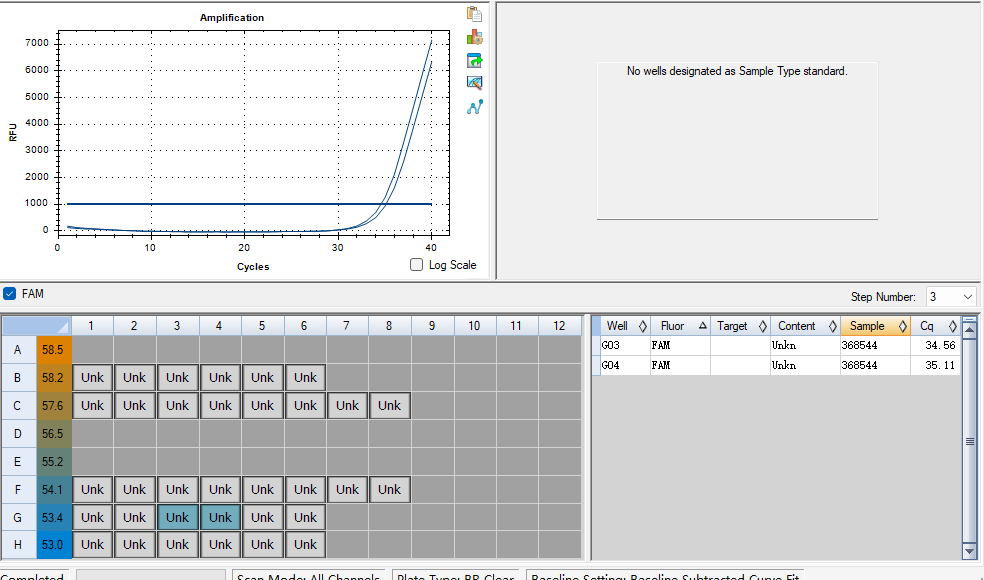Click the results table scrollbar thumb
The width and height of the screenshot is (984, 580).
tap(969, 441)
